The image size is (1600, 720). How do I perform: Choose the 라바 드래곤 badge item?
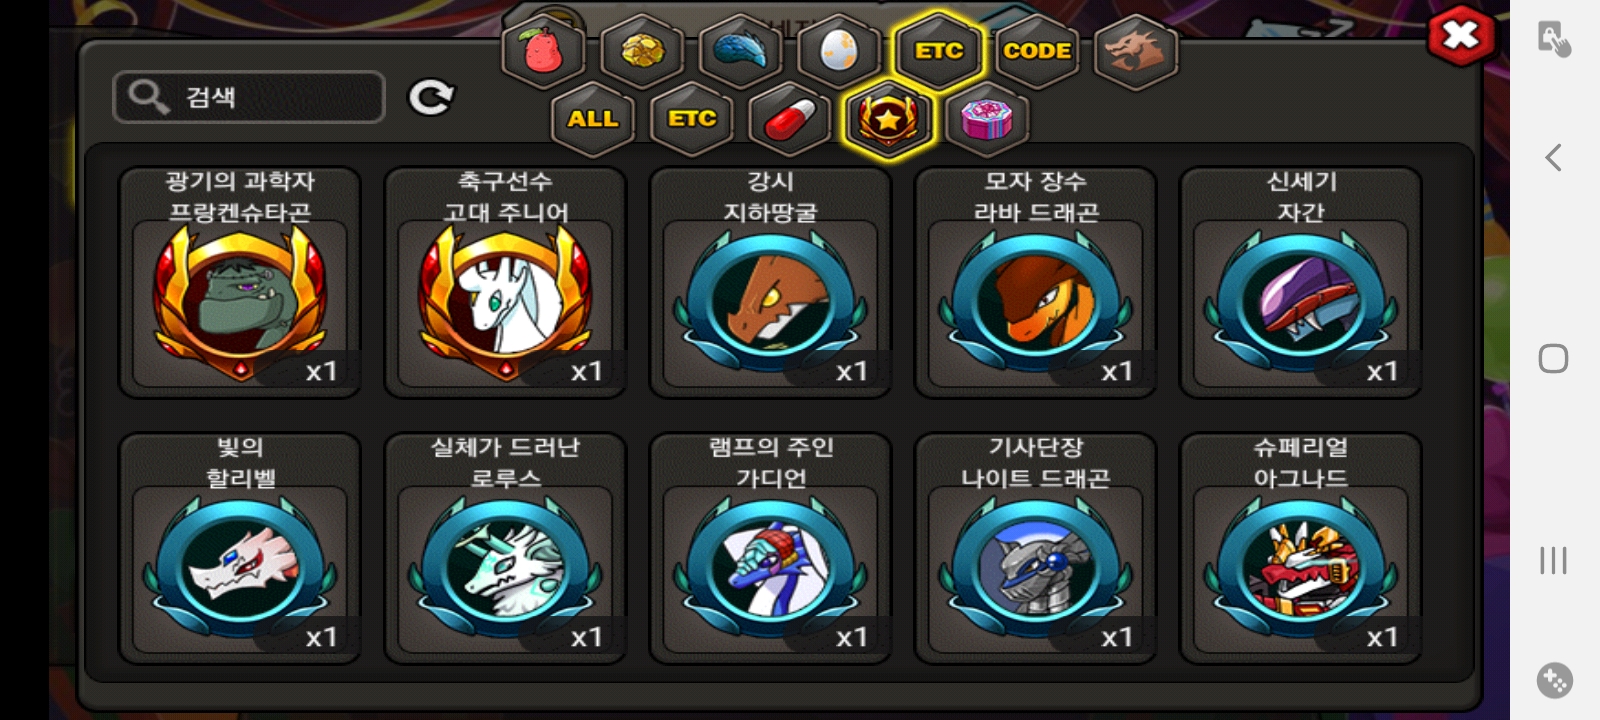[x=1036, y=283]
